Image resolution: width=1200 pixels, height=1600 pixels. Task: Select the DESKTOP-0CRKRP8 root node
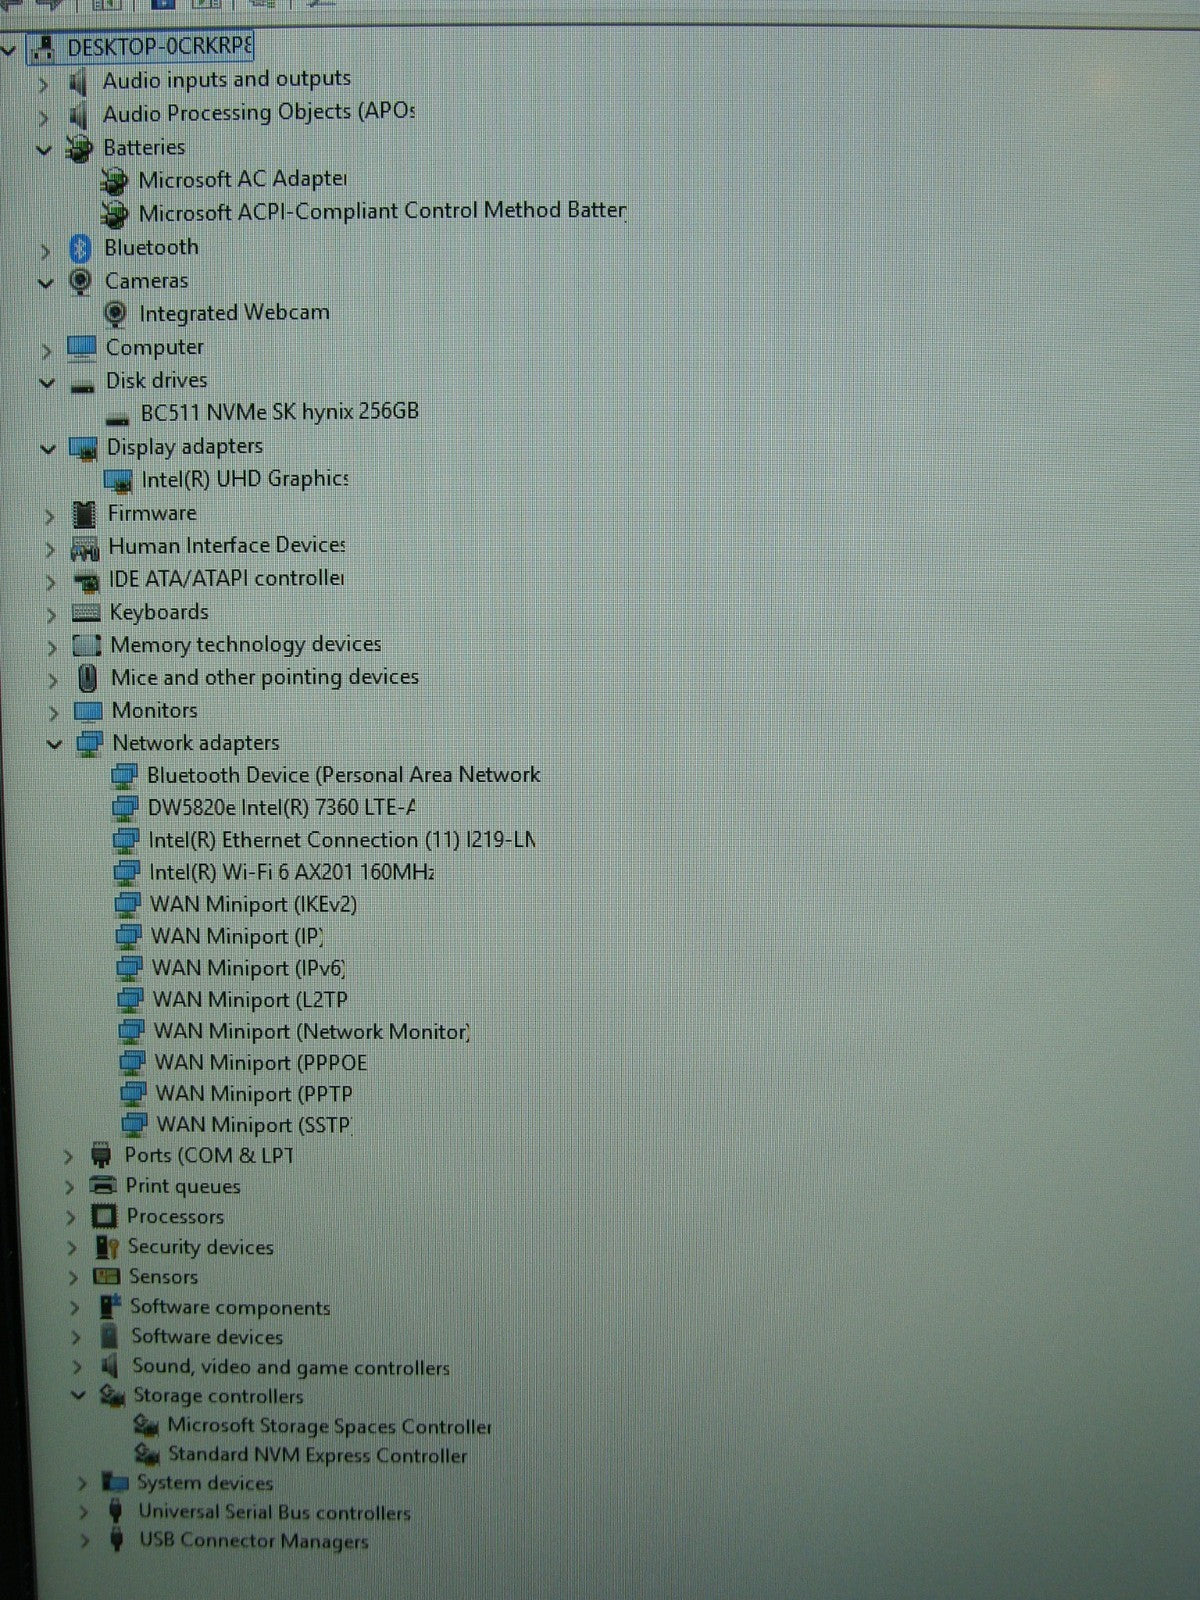158,47
